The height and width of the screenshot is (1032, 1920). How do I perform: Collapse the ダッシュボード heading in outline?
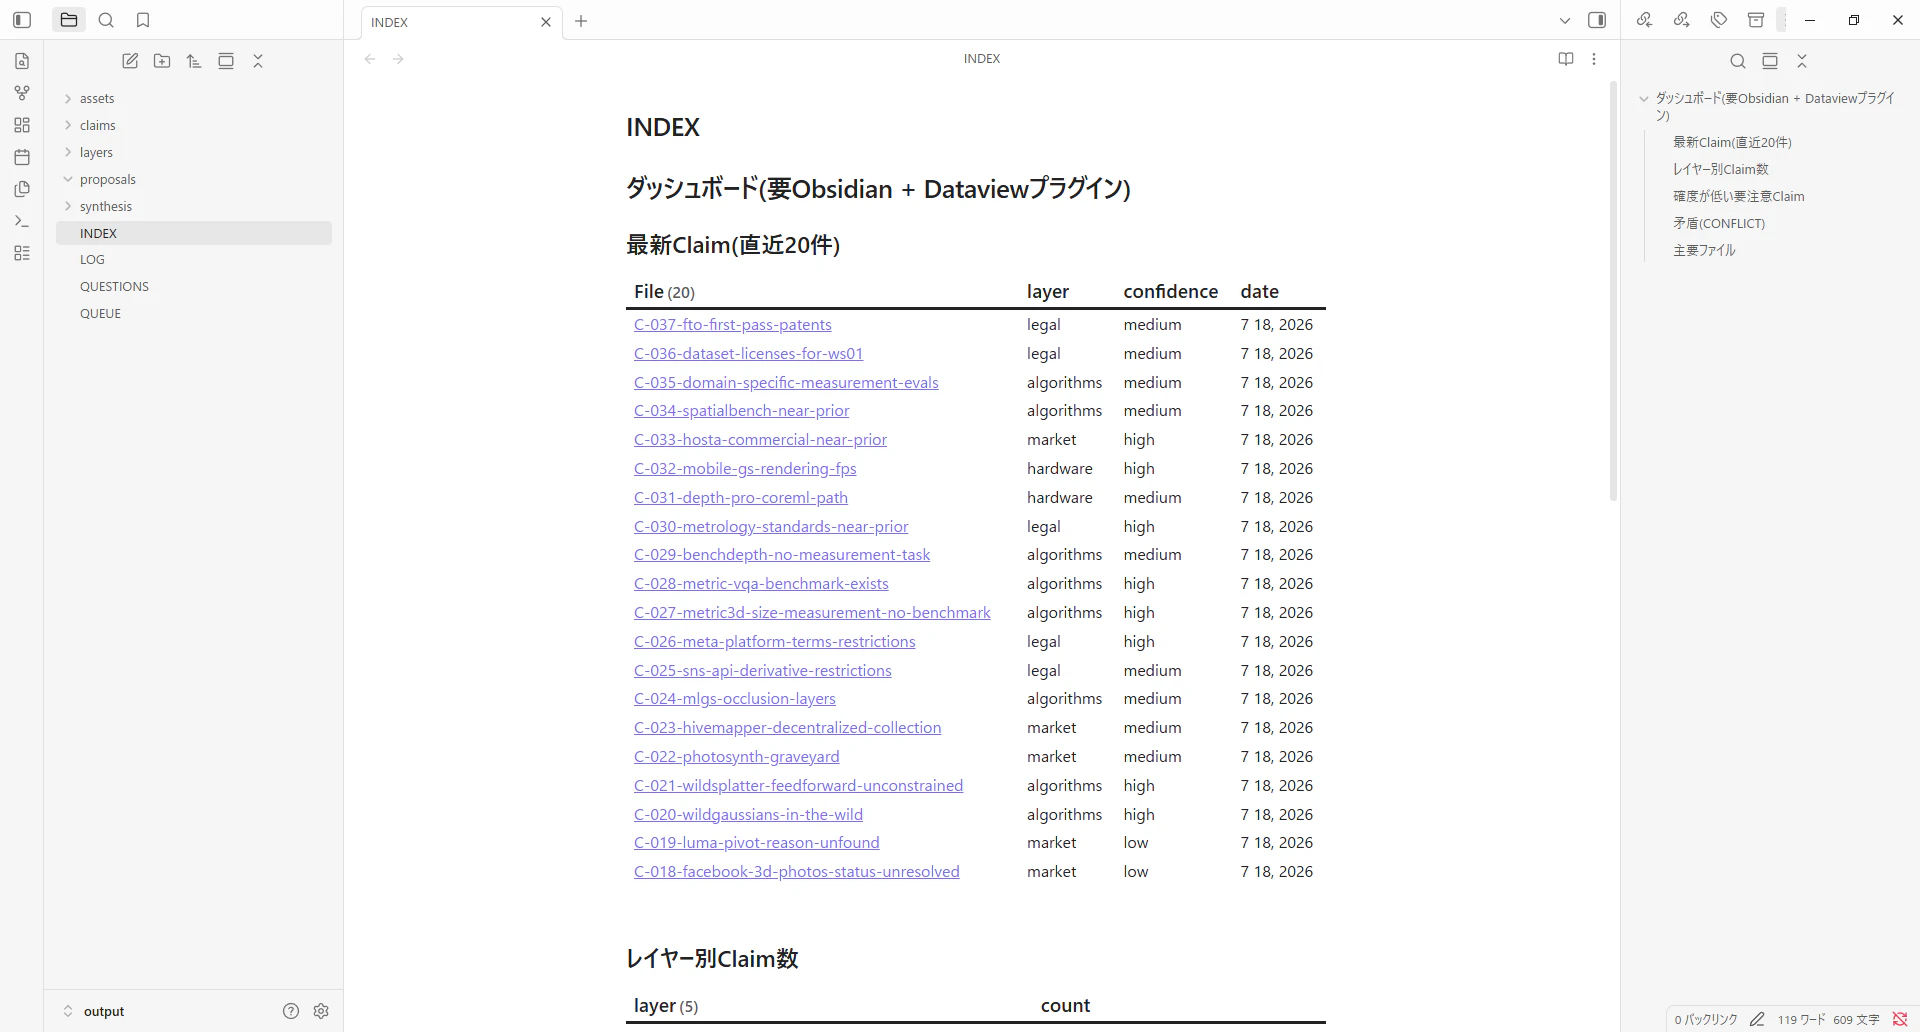point(1644,99)
